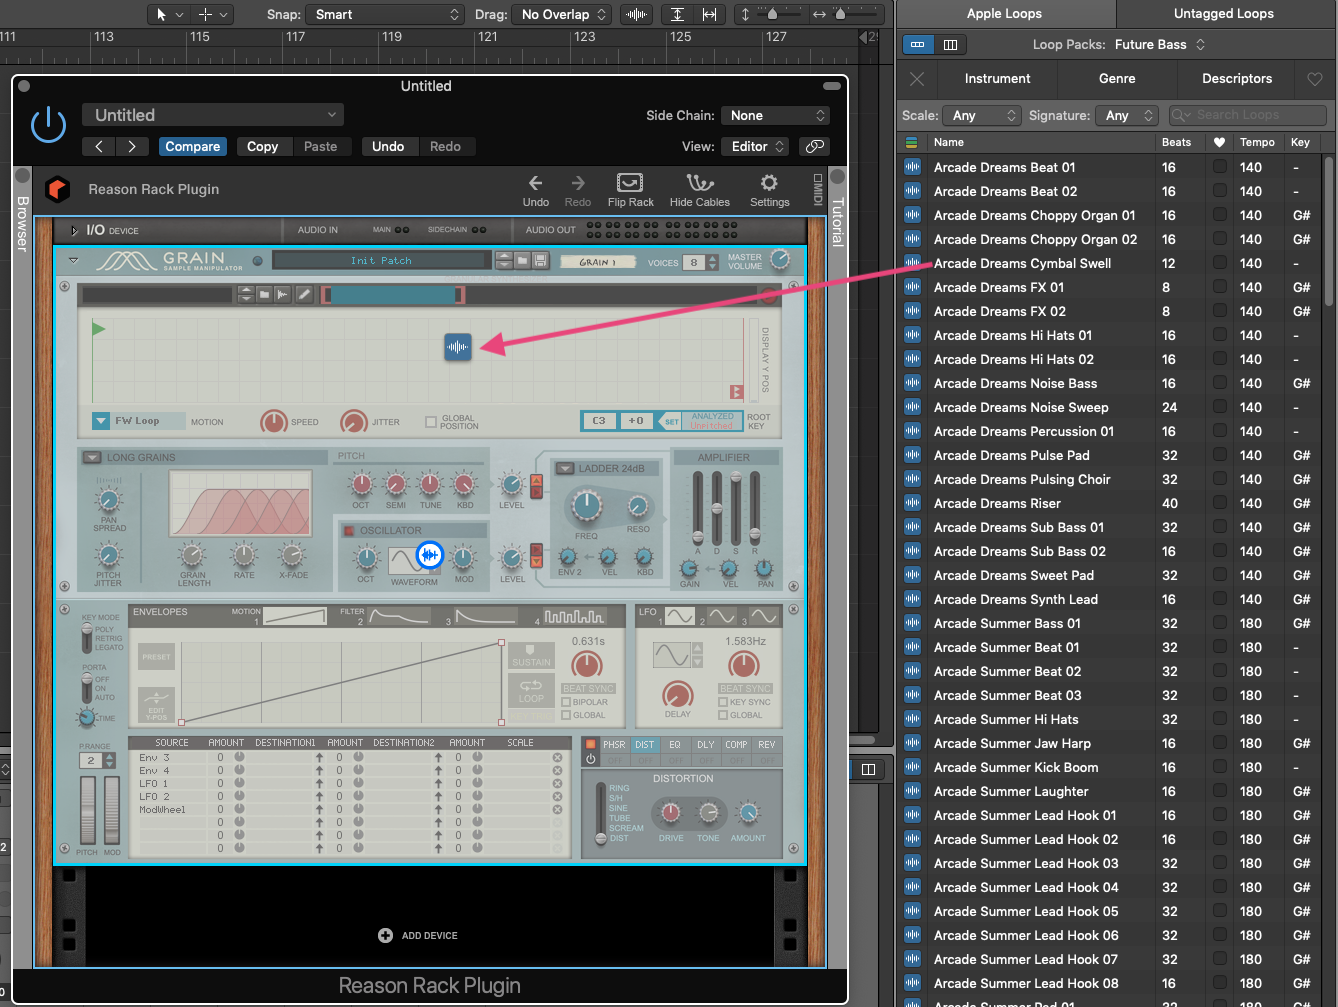Click the Reason Rack Redo arrow

(578, 183)
